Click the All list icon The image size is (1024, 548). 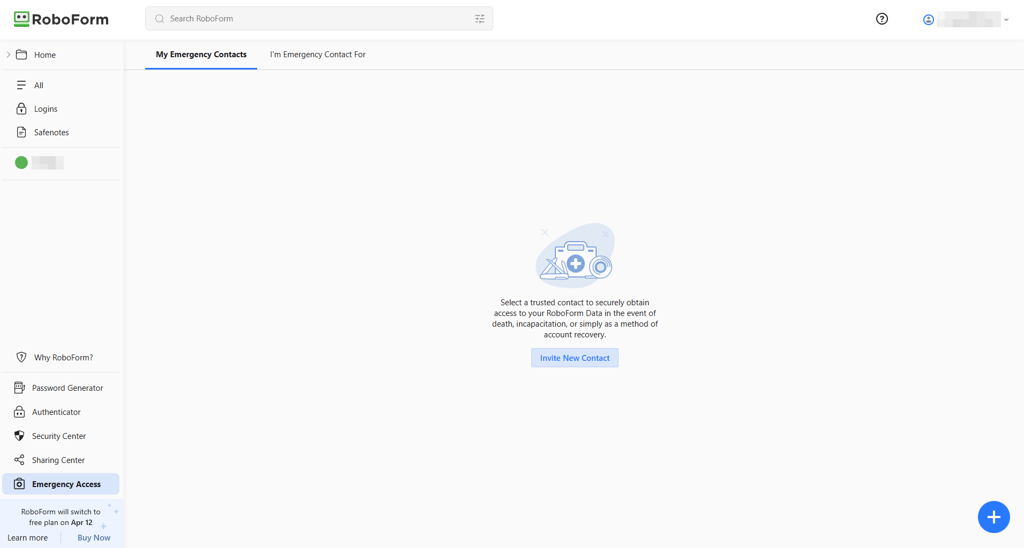22,85
